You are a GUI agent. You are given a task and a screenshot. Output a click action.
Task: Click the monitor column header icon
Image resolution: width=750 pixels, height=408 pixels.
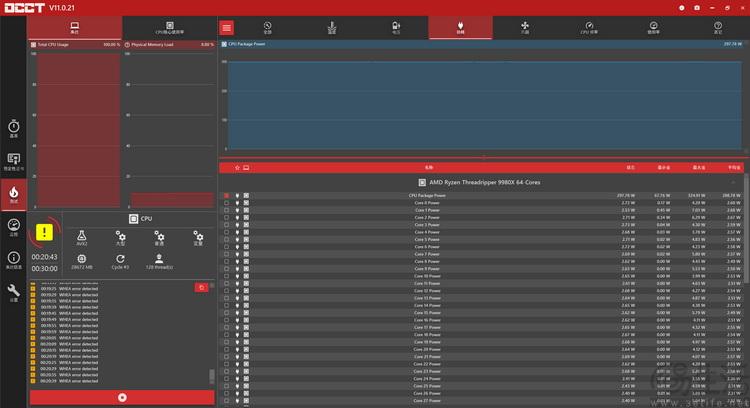click(x=246, y=168)
